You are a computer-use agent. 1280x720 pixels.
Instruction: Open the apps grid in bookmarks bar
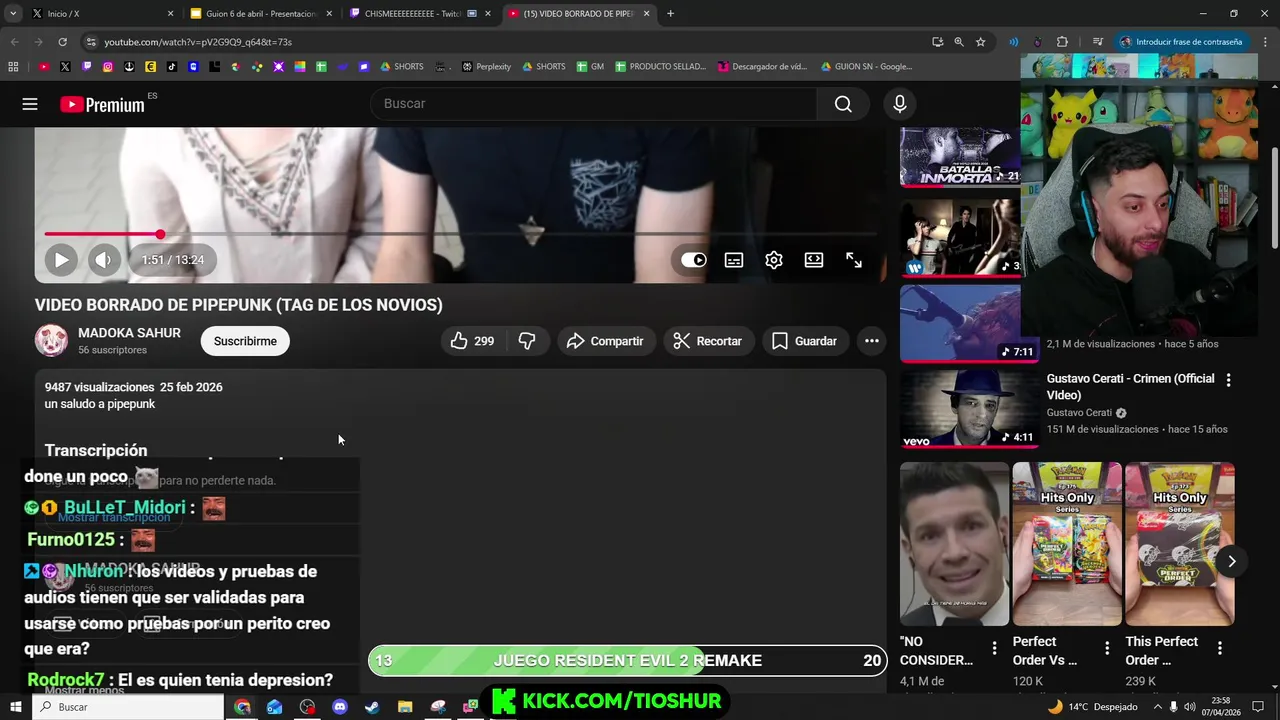[x=13, y=67]
